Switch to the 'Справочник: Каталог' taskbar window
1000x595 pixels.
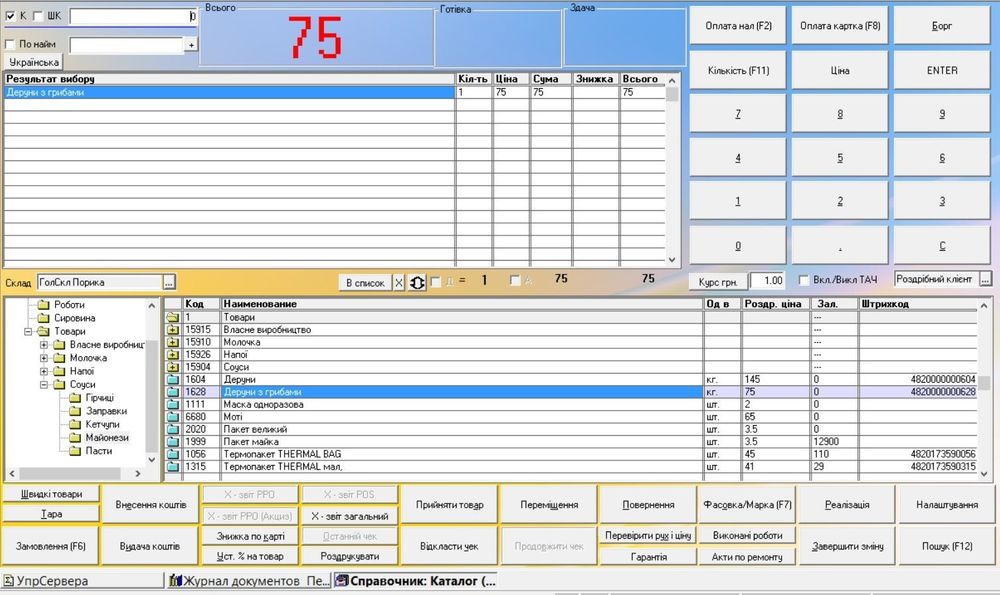pyautogui.click(x=416, y=581)
